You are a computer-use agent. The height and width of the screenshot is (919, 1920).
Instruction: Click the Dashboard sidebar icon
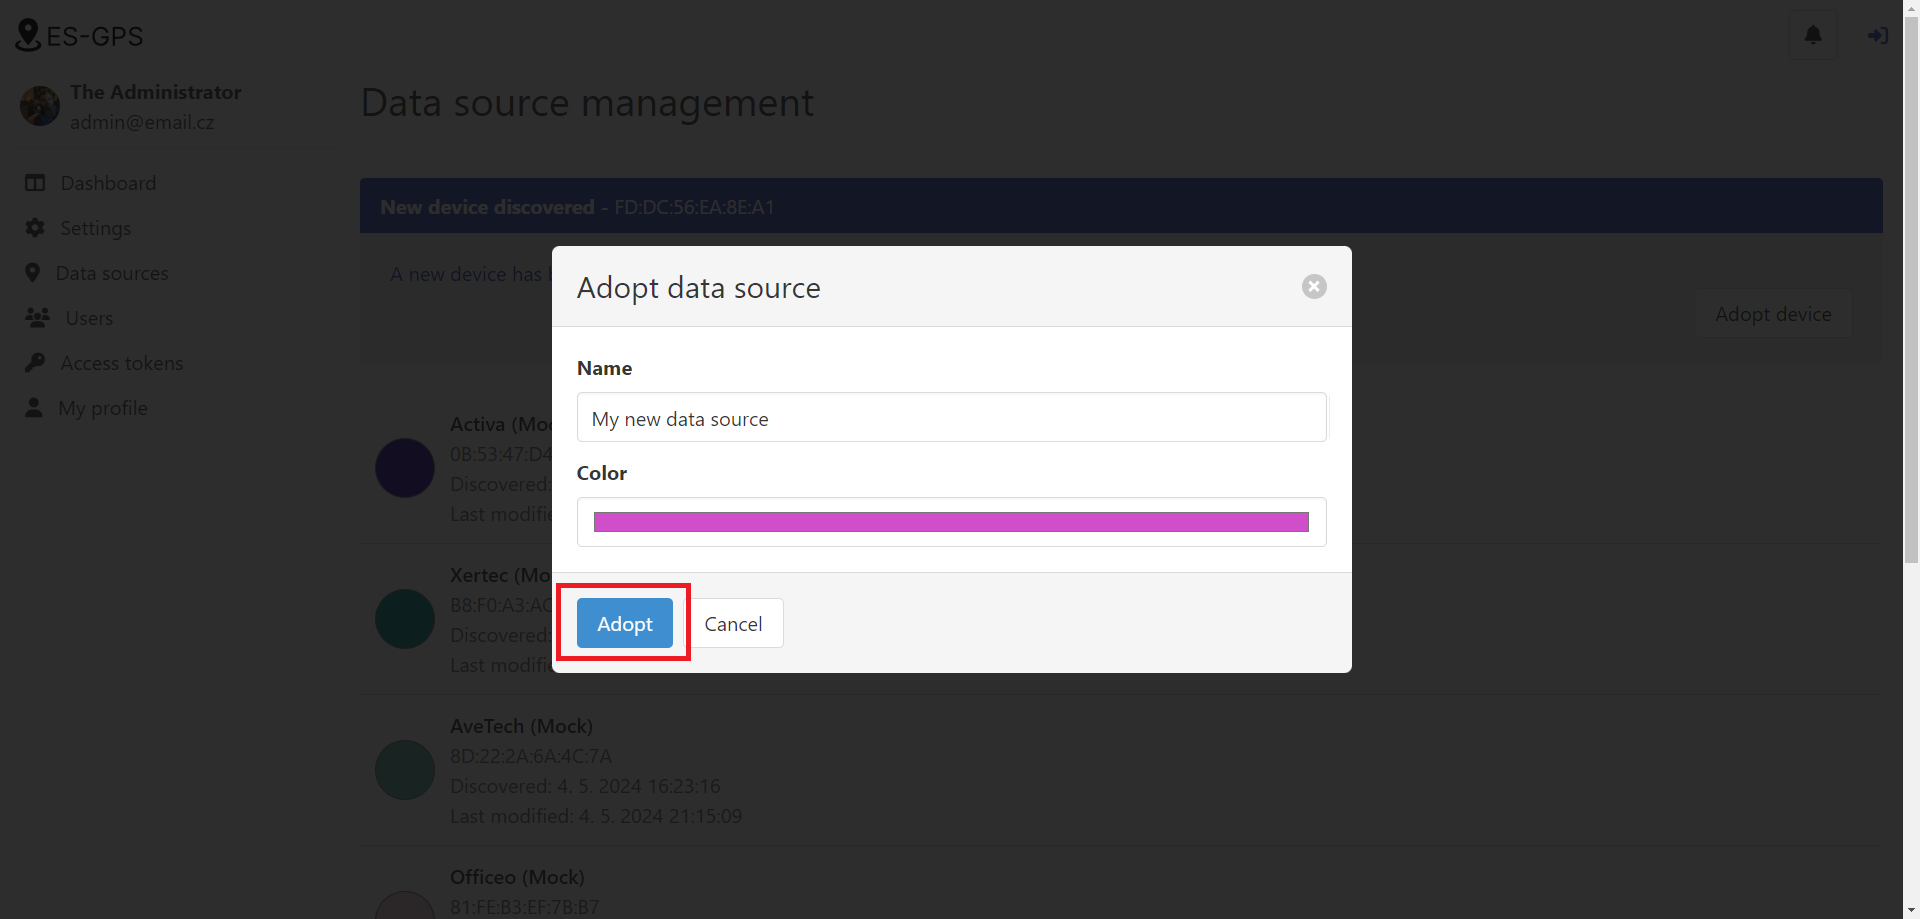[35, 183]
